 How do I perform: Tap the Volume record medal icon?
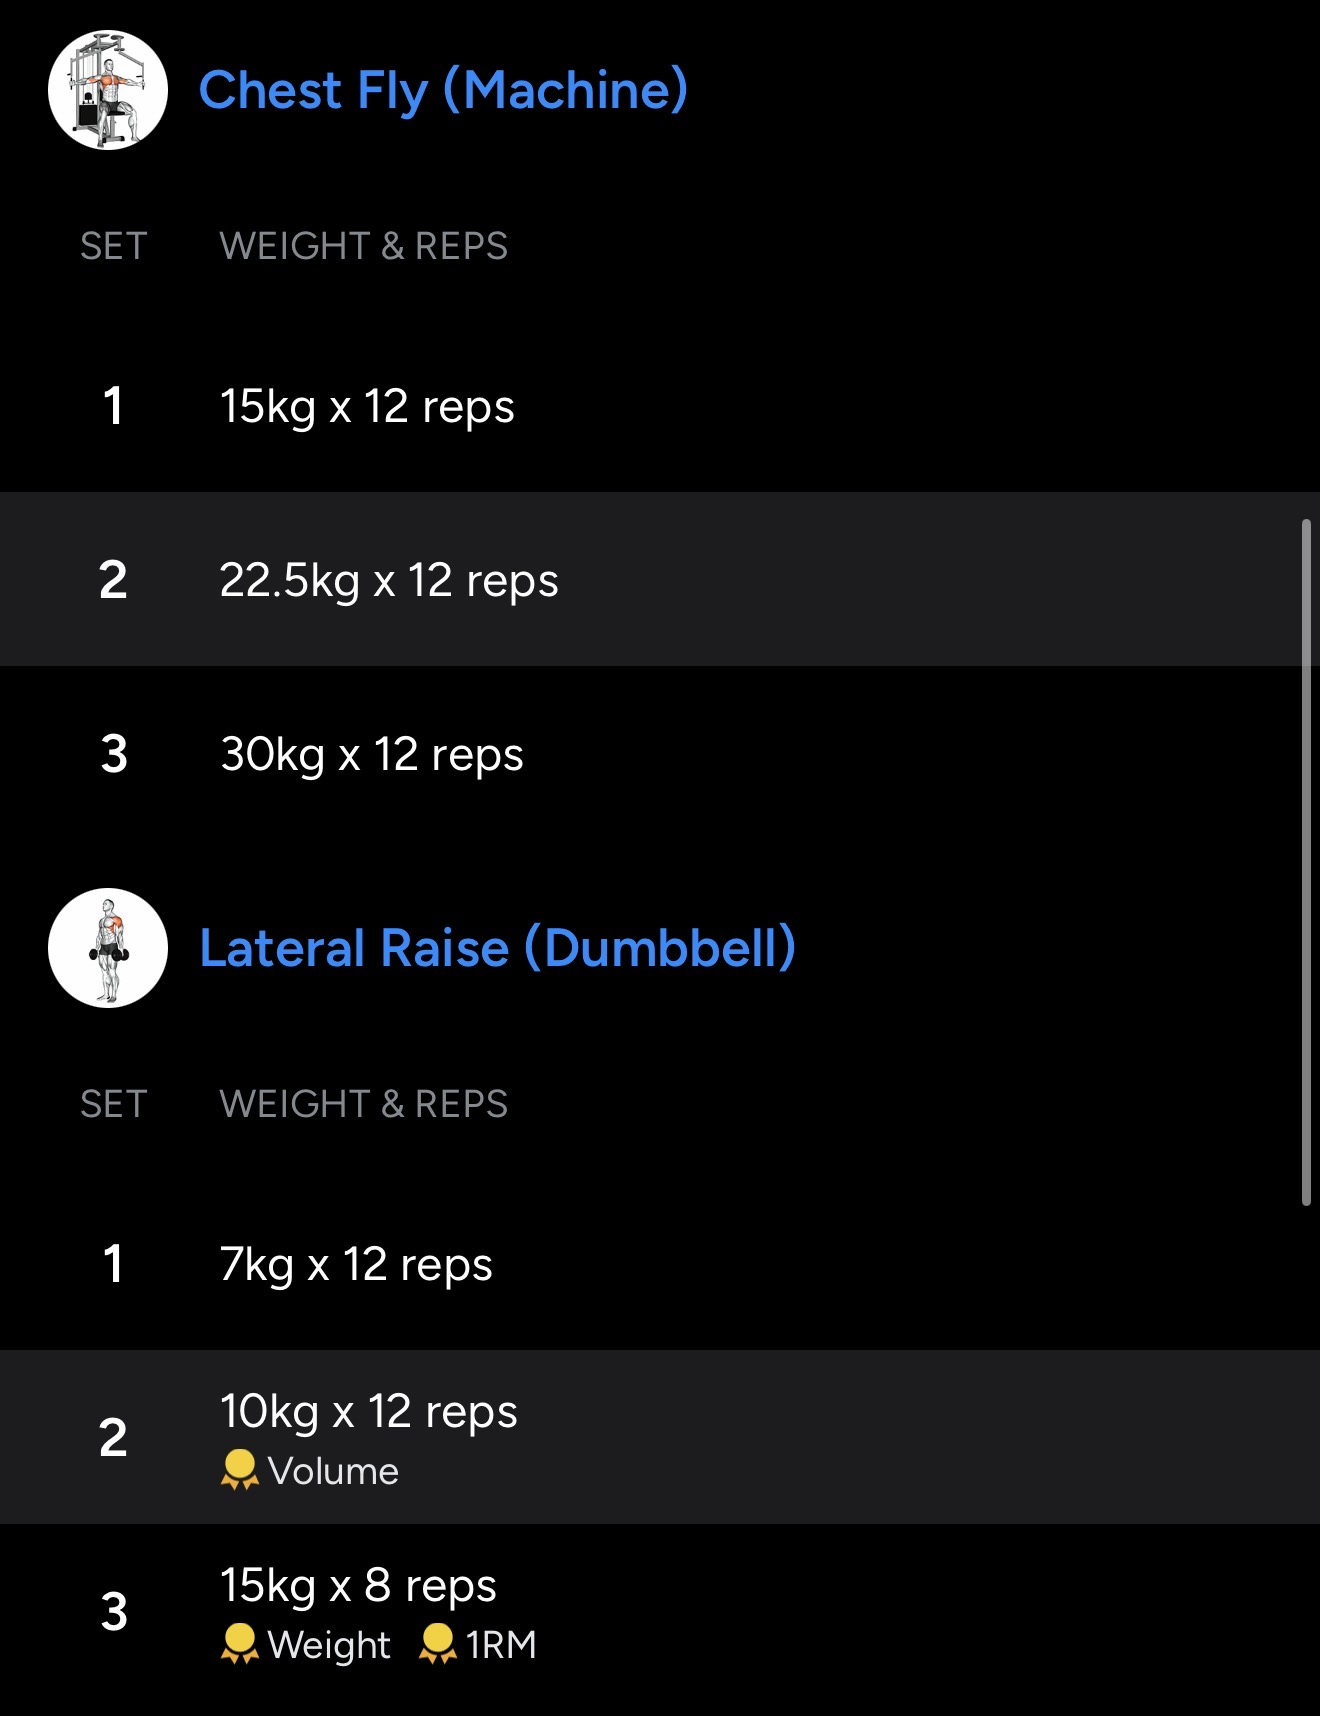click(239, 1470)
